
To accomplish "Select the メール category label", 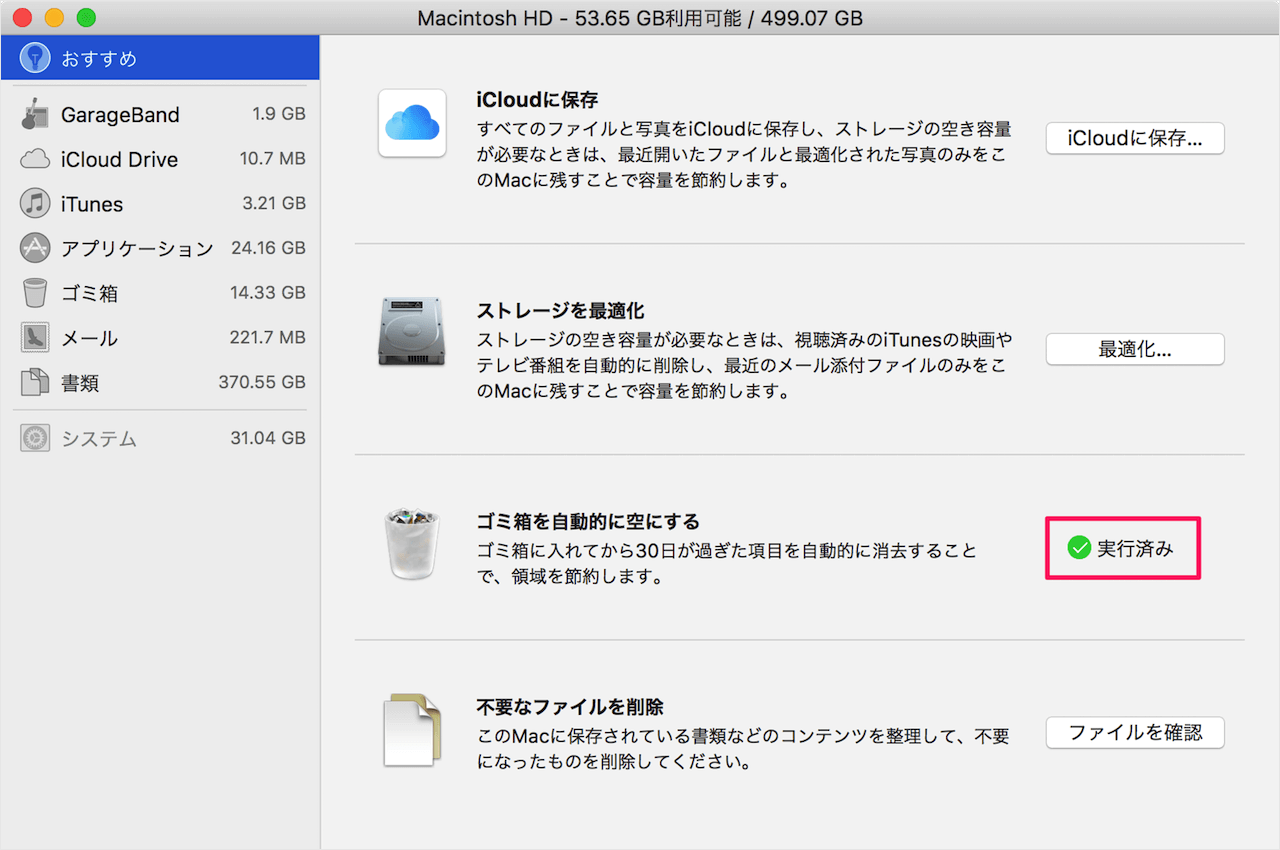I will (x=89, y=339).
